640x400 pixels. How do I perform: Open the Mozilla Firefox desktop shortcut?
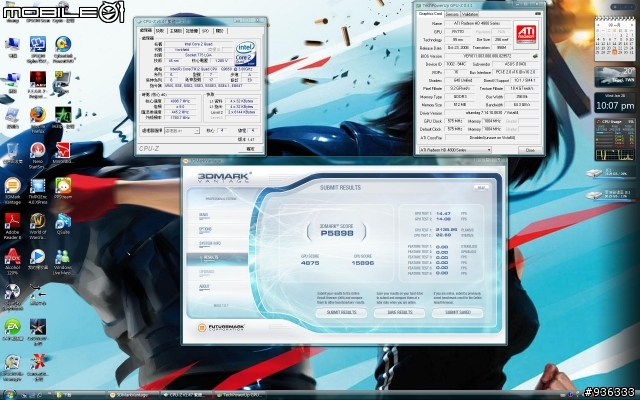[38, 120]
